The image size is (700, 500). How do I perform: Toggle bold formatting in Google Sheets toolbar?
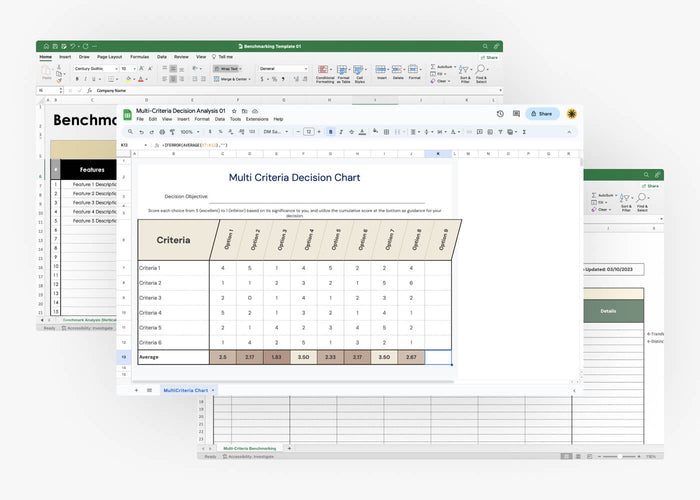click(330, 131)
